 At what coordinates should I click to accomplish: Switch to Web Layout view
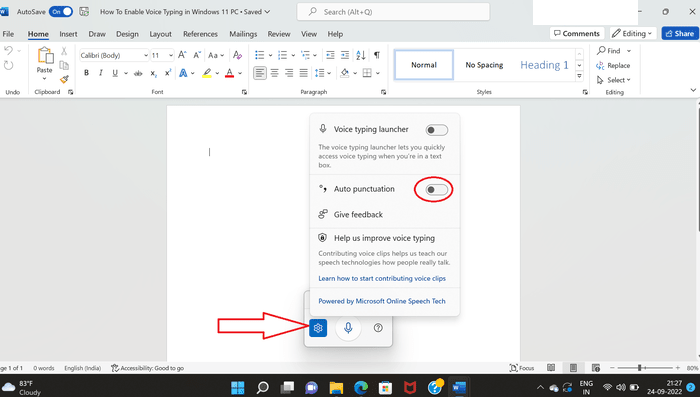tap(596, 368)
